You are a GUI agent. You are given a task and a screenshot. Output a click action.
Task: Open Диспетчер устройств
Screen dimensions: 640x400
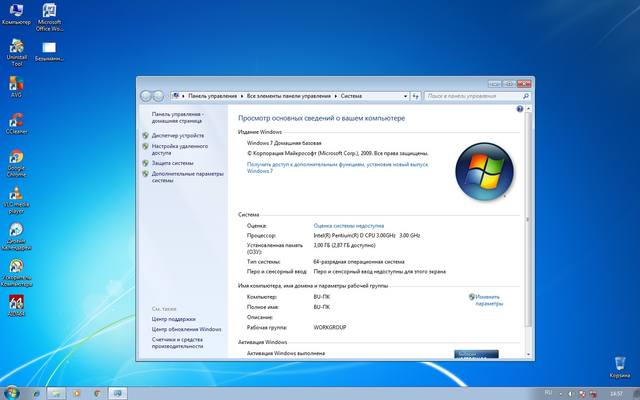pyautogui.click(x=178, y=136)
